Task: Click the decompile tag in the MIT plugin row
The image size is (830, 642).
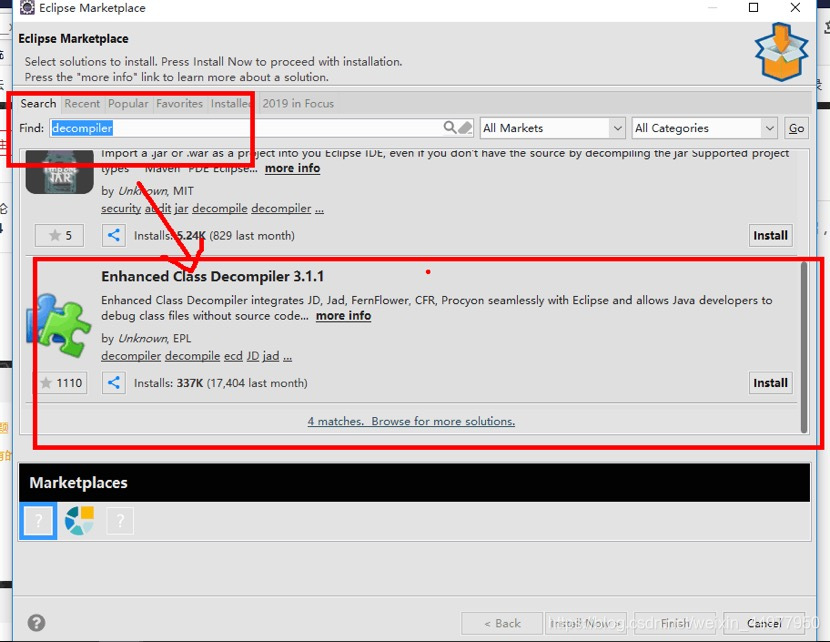Action: click(220, 209)
